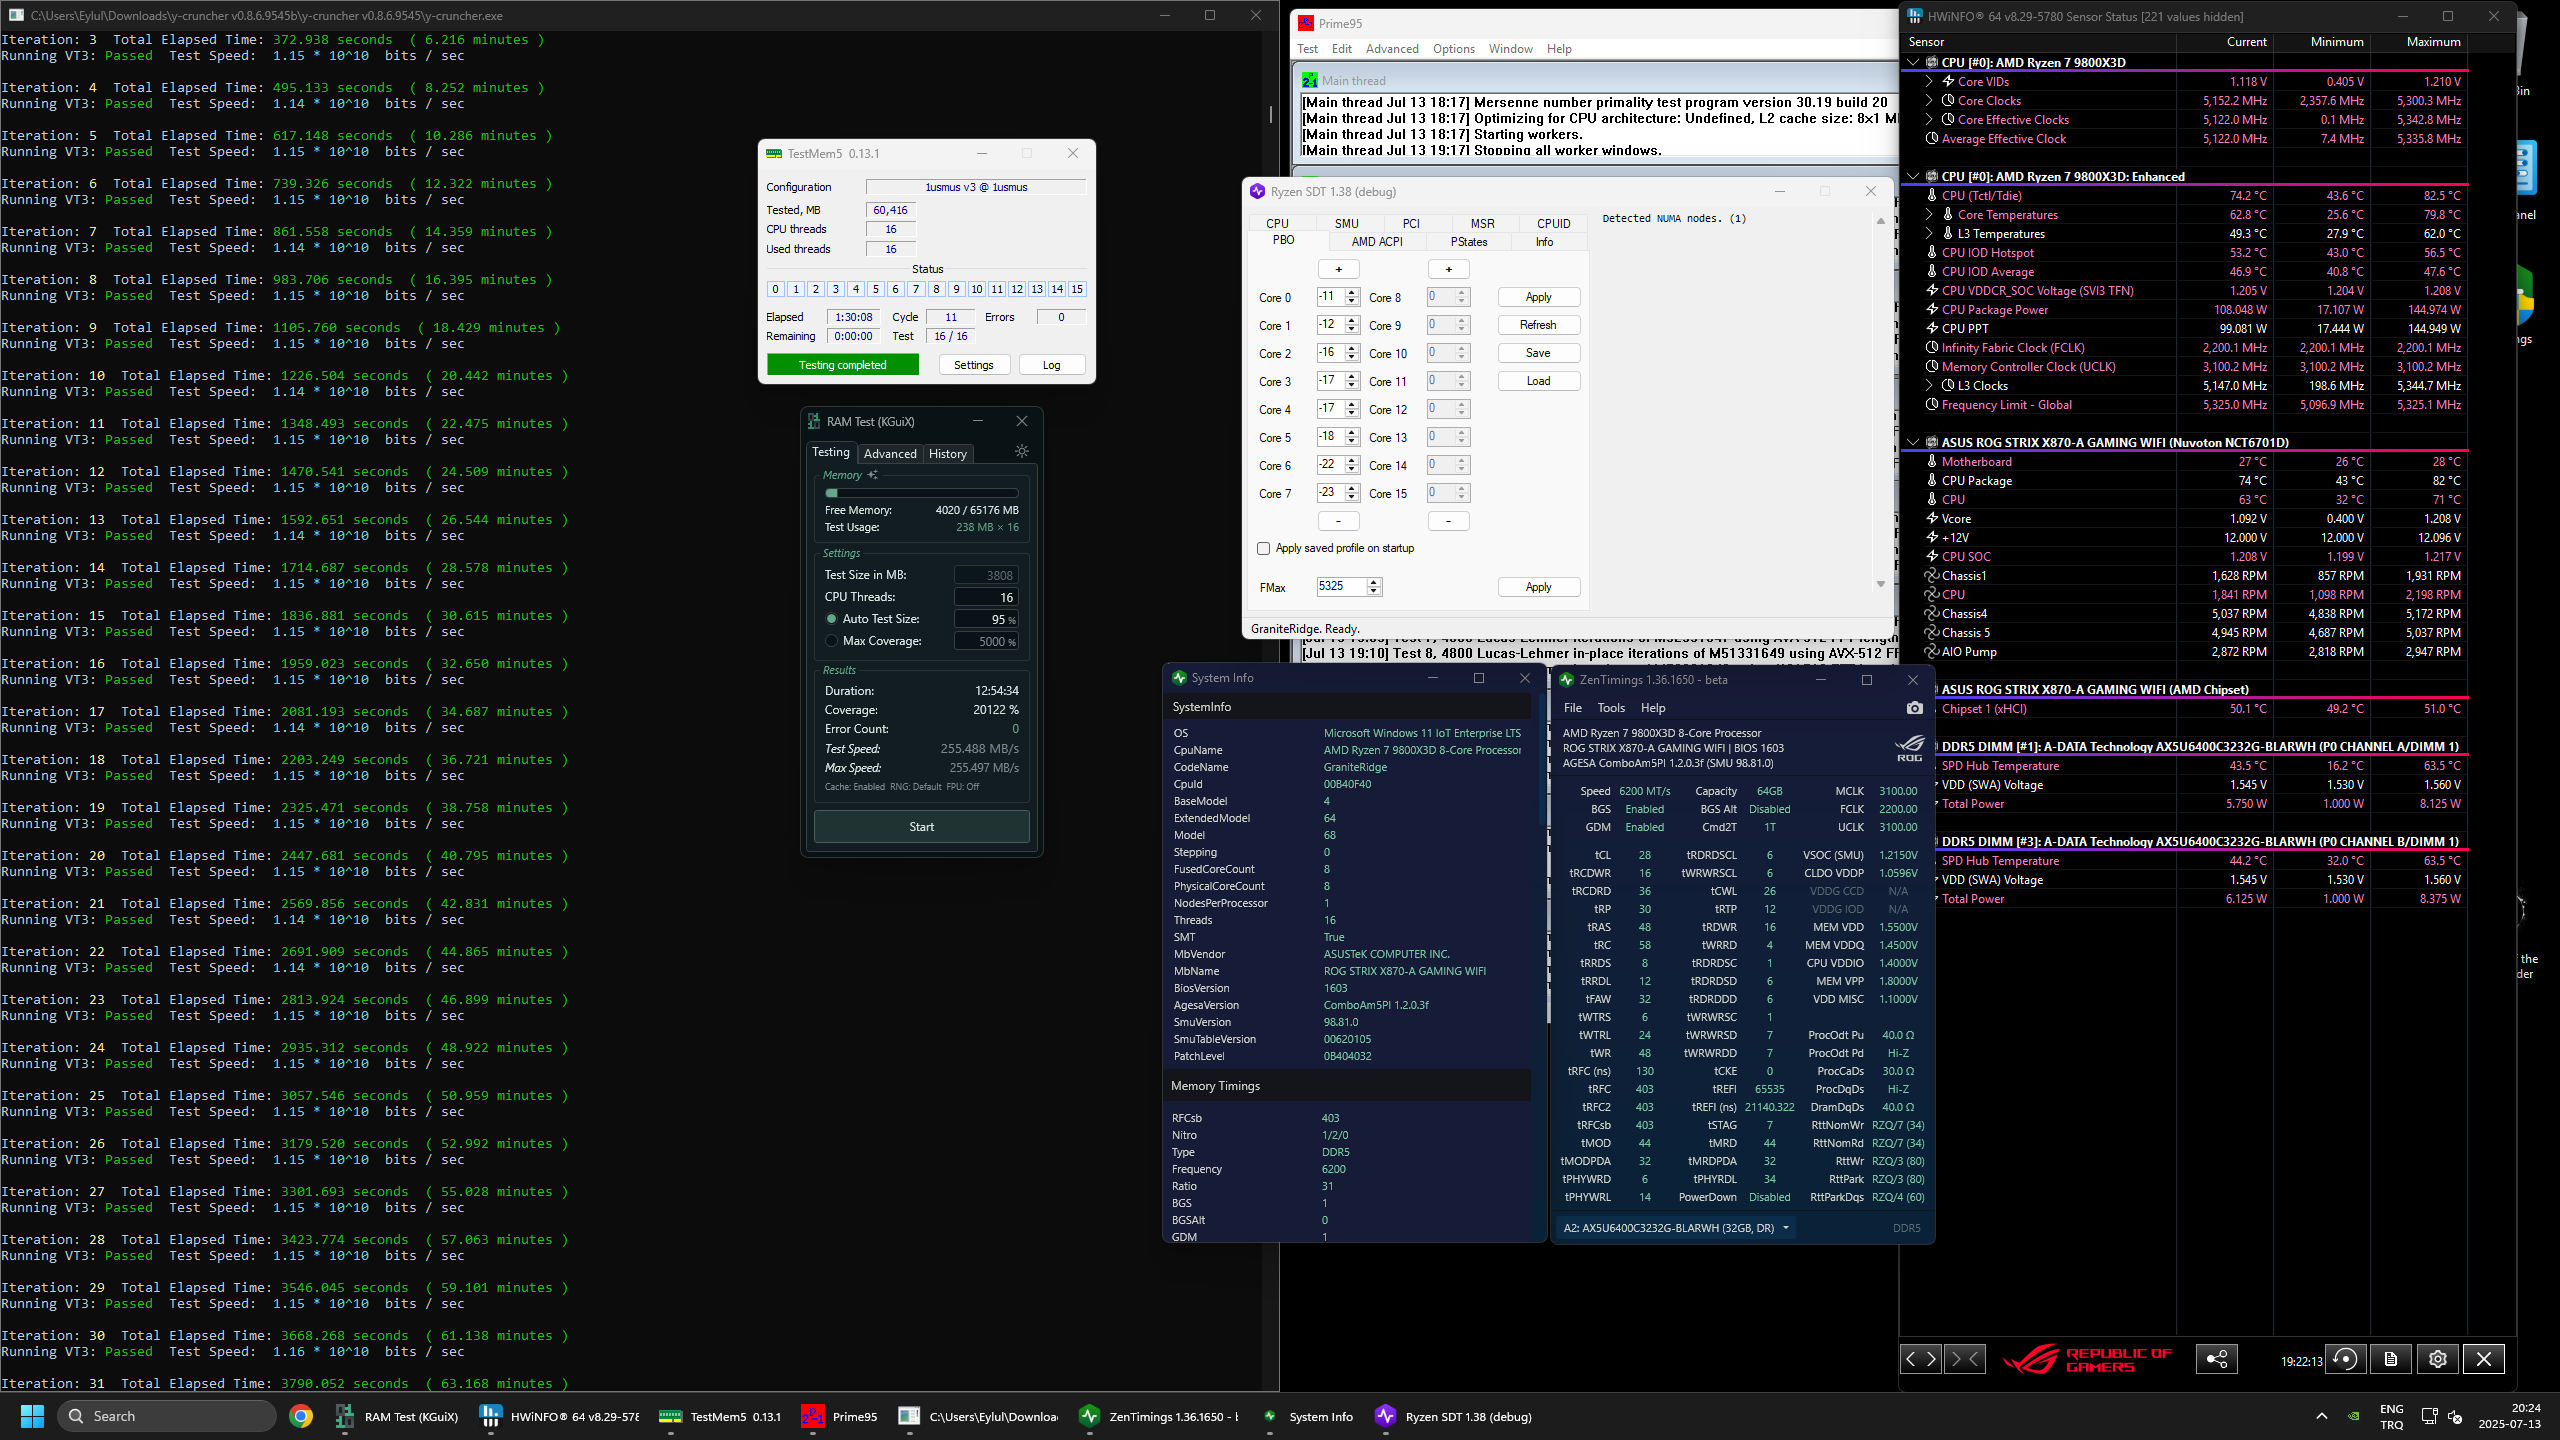Open y-cruncher console taskbar item
Screen dimensions: 2560x1440
pos(978,1416)
